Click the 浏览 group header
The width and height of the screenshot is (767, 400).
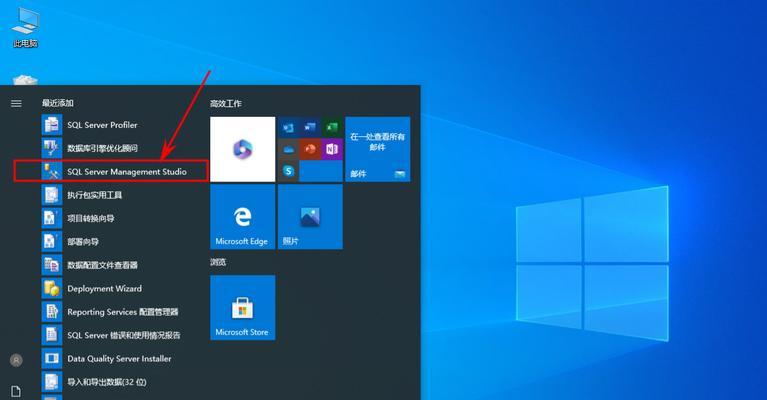coord(218,262)
